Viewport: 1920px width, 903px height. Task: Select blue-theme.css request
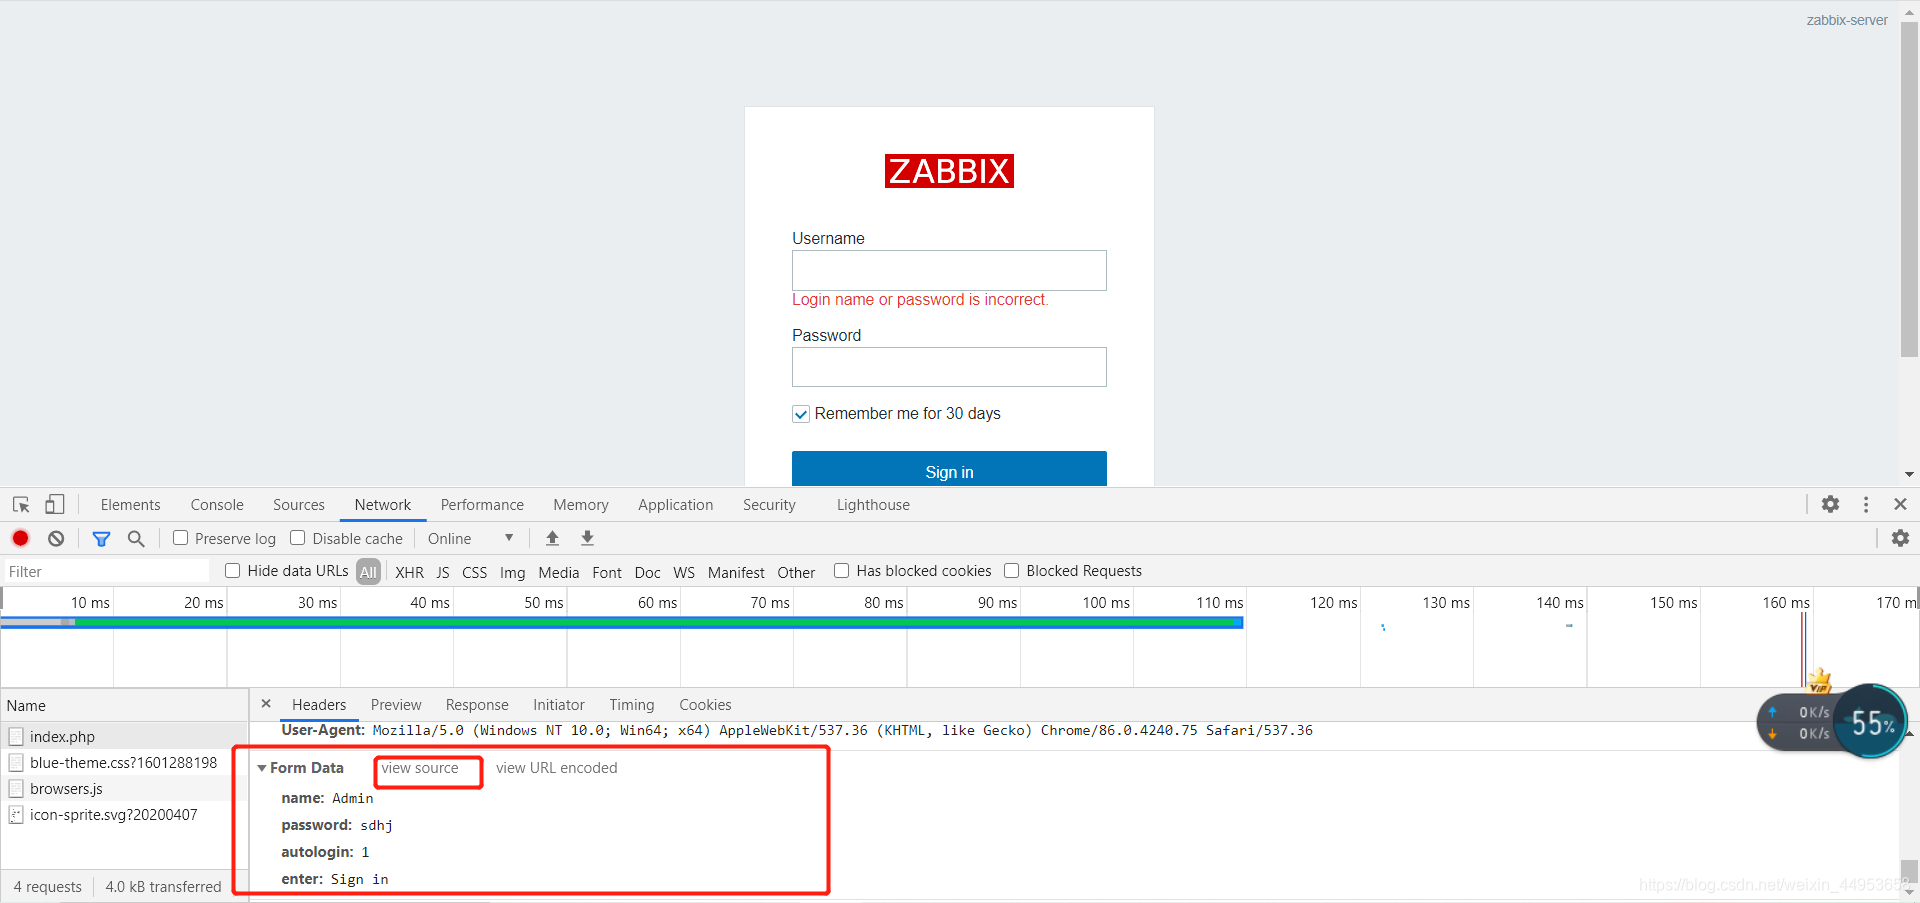tap(124, 762)
